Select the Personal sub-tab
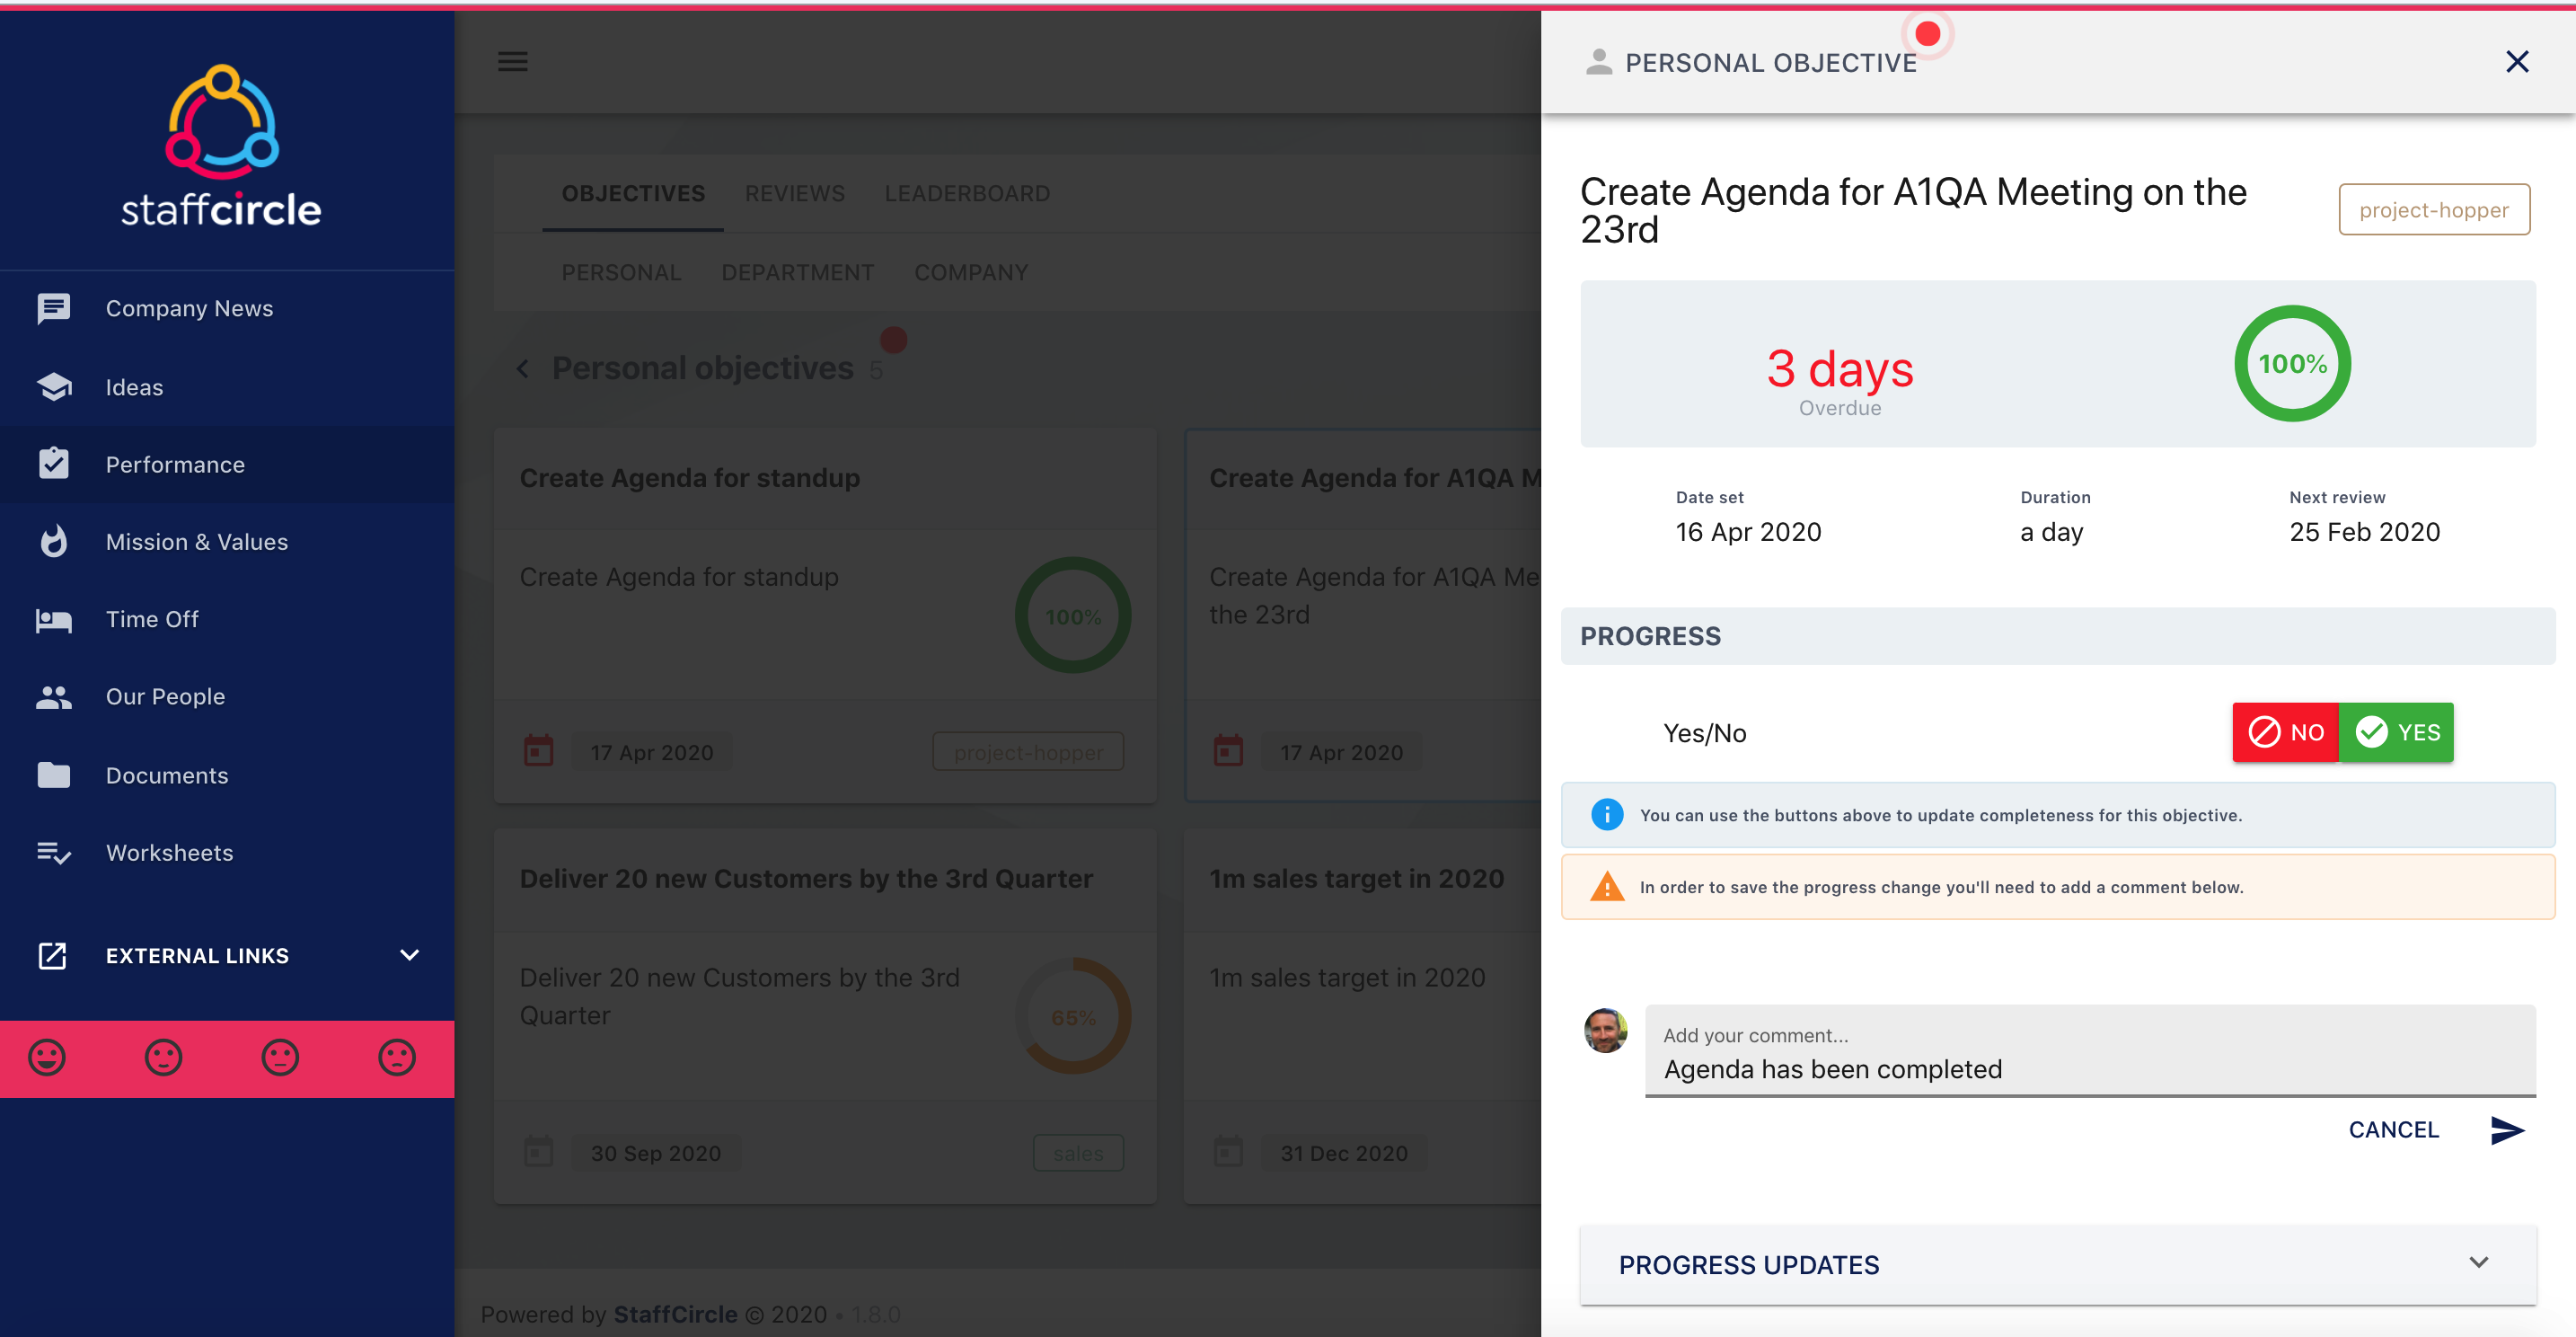2576x1337 pixels. 621,273
